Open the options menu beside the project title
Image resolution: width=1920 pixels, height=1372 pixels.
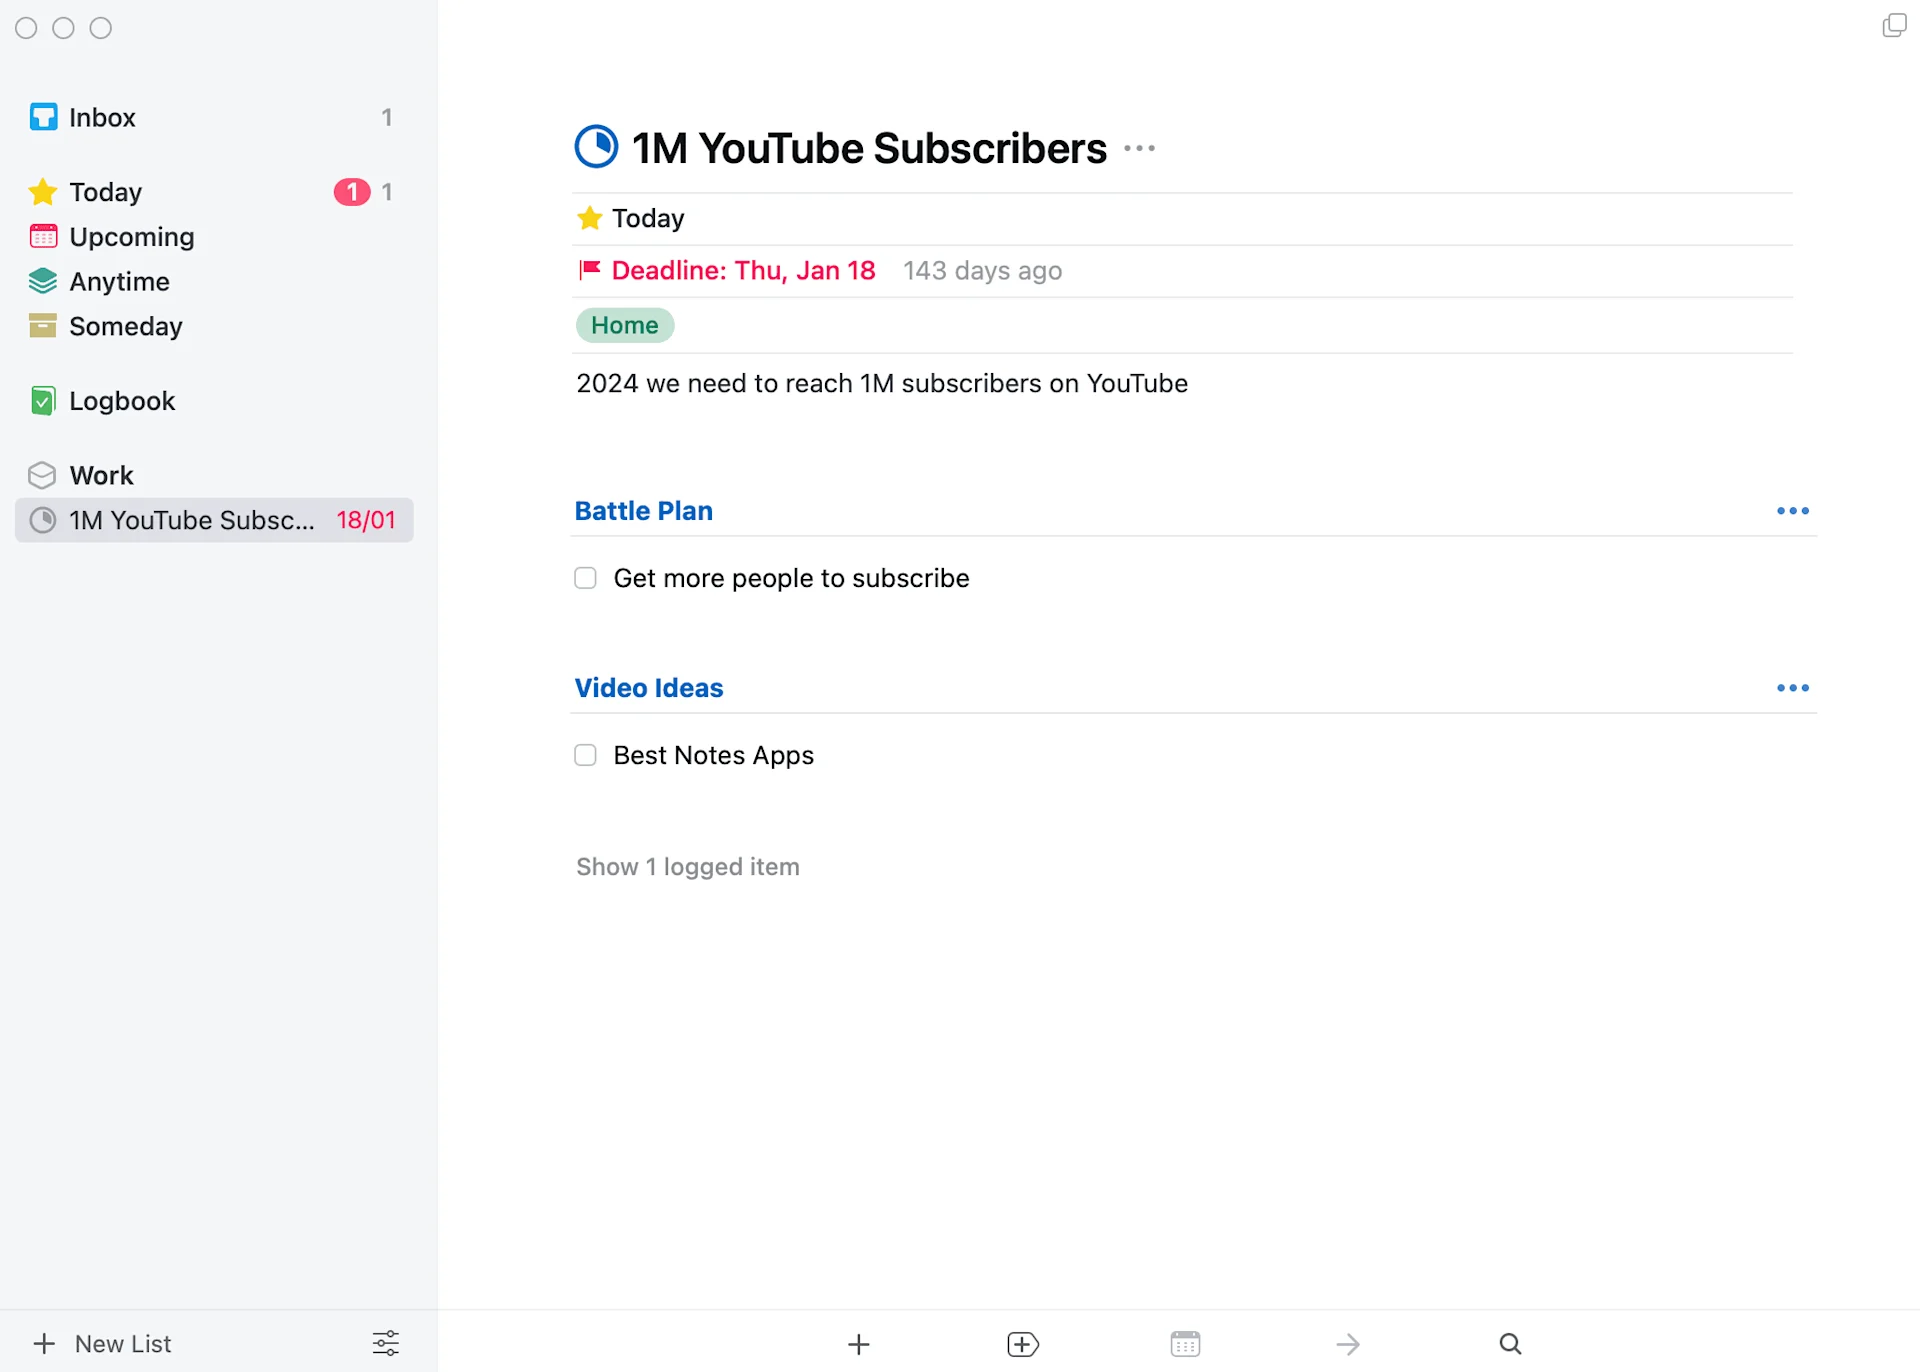pos(1139,148)
